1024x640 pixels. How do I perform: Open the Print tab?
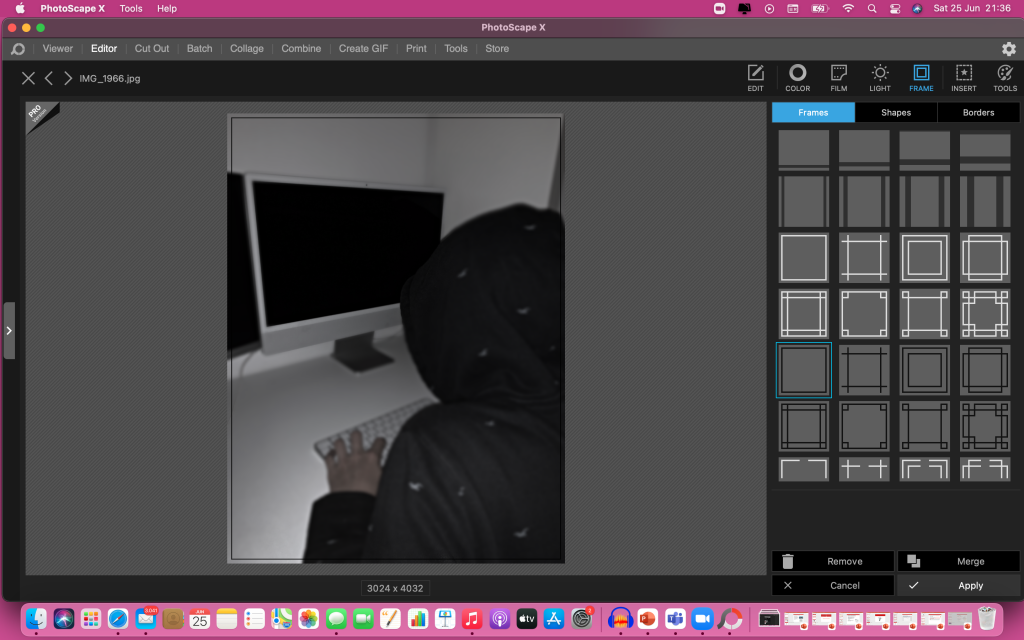[416, 48]
